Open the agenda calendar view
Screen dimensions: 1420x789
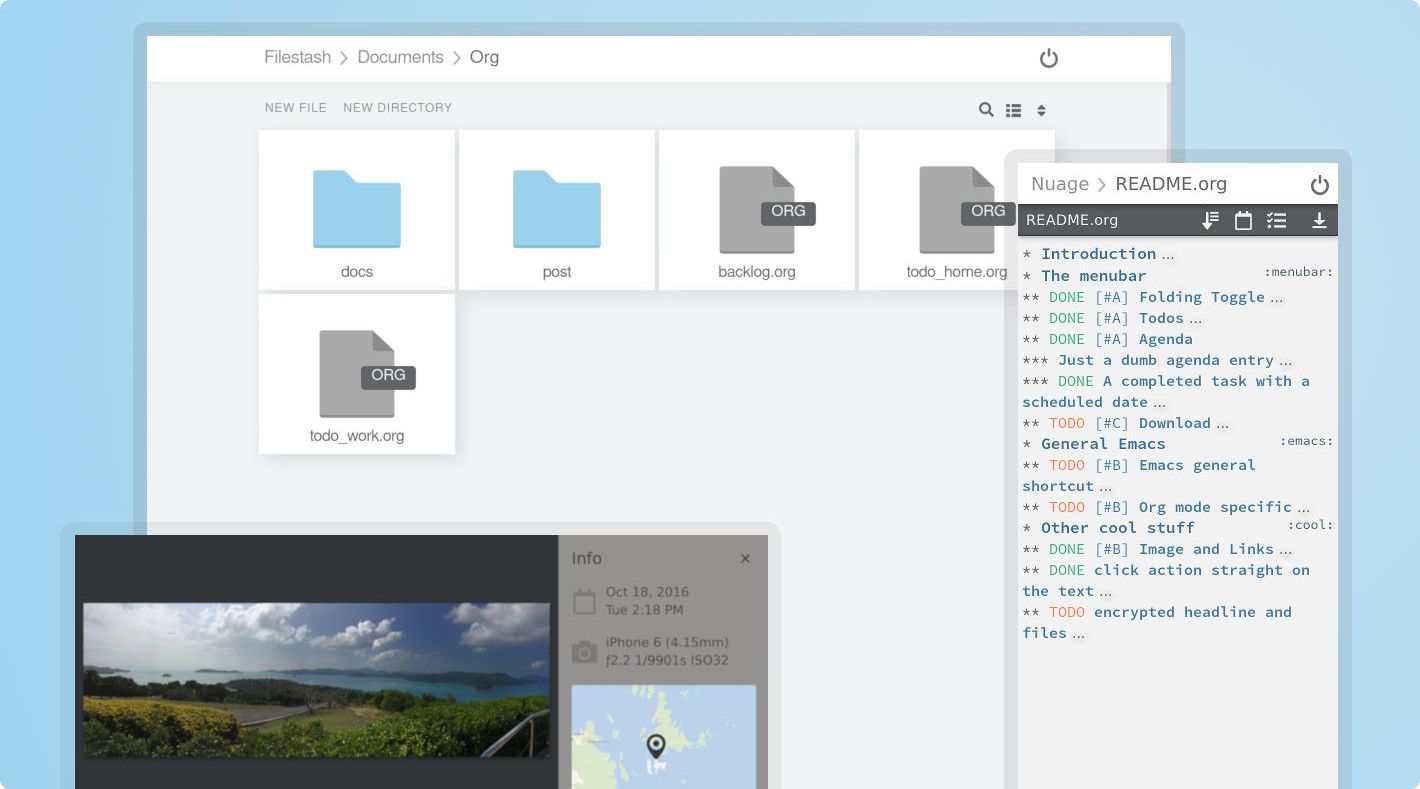point(1243,220)
